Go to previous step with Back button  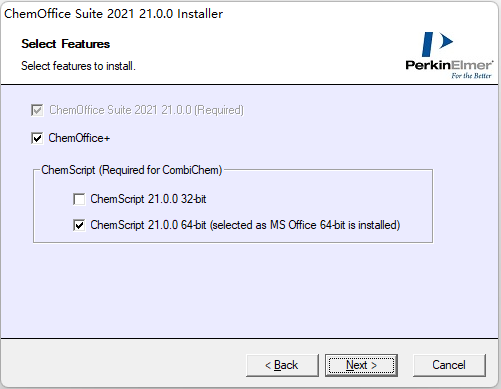pyautogui.click(x=282, y=365)
